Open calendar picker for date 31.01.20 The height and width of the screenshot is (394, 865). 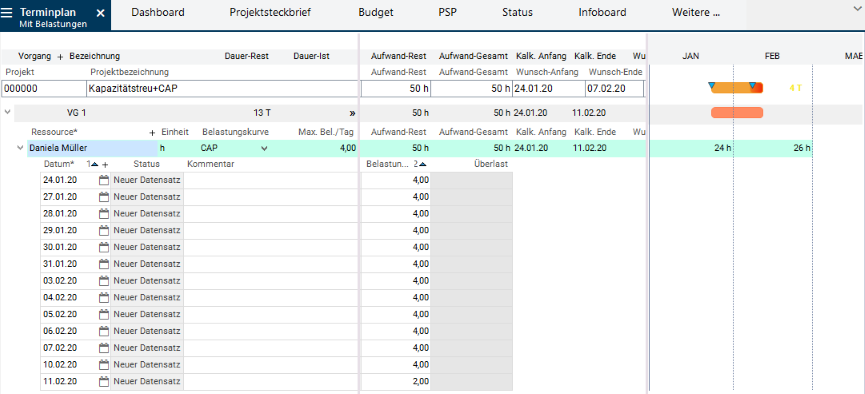pyautogui.click(x=104, y=264)
